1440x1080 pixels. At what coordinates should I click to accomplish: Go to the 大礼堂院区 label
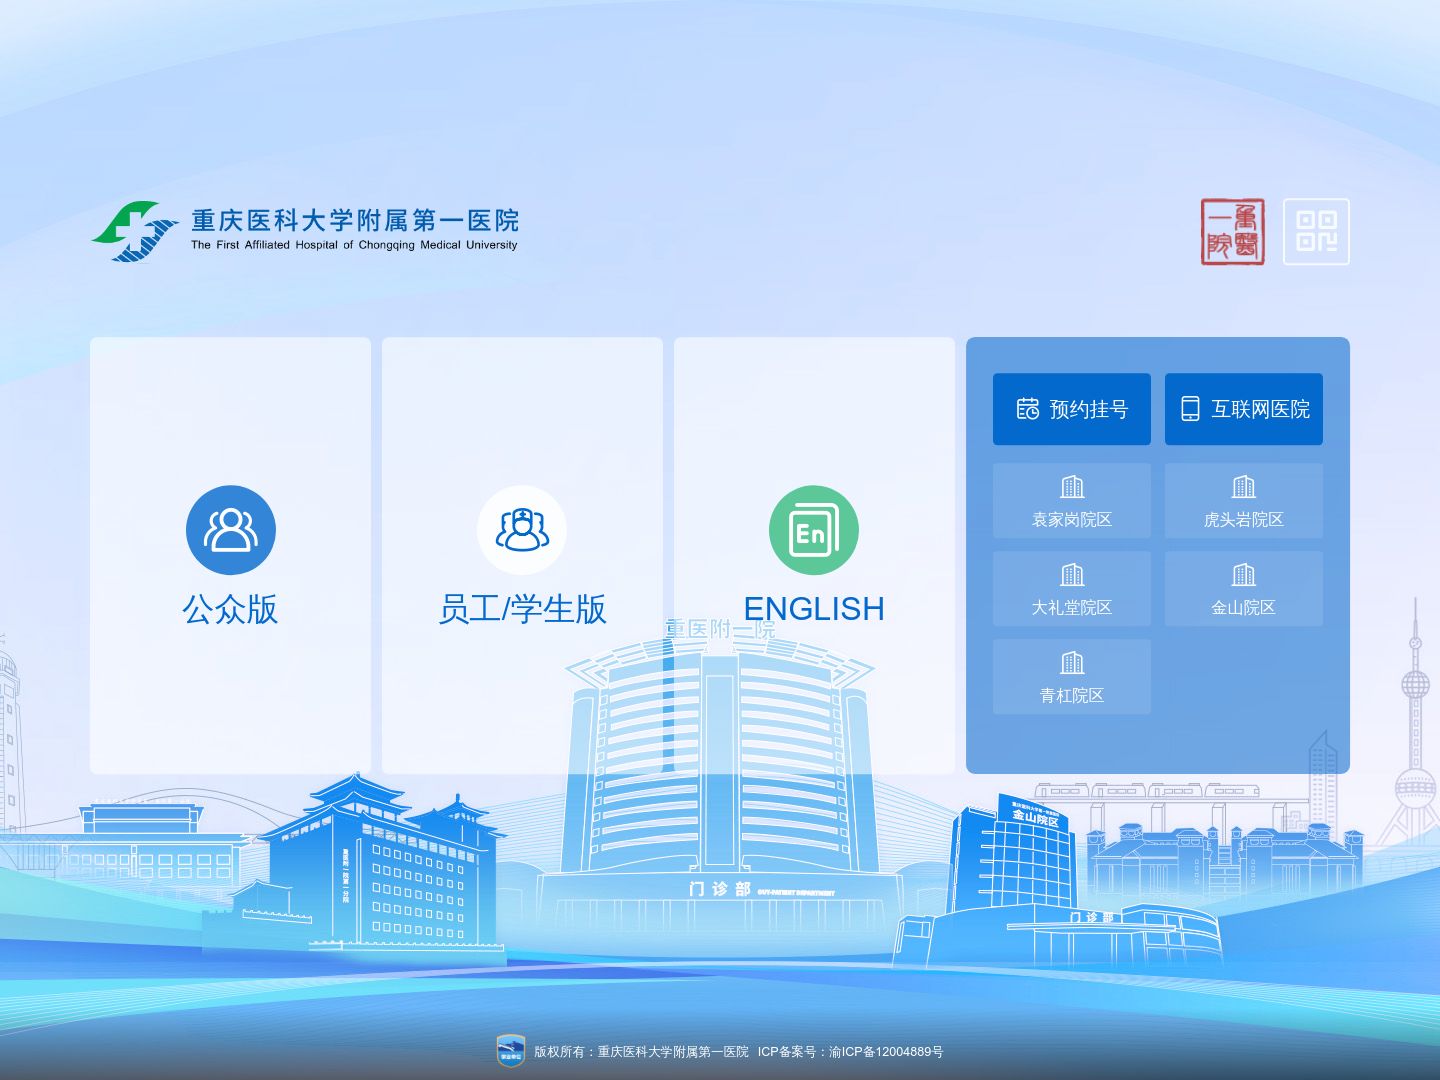(1072, 608)
